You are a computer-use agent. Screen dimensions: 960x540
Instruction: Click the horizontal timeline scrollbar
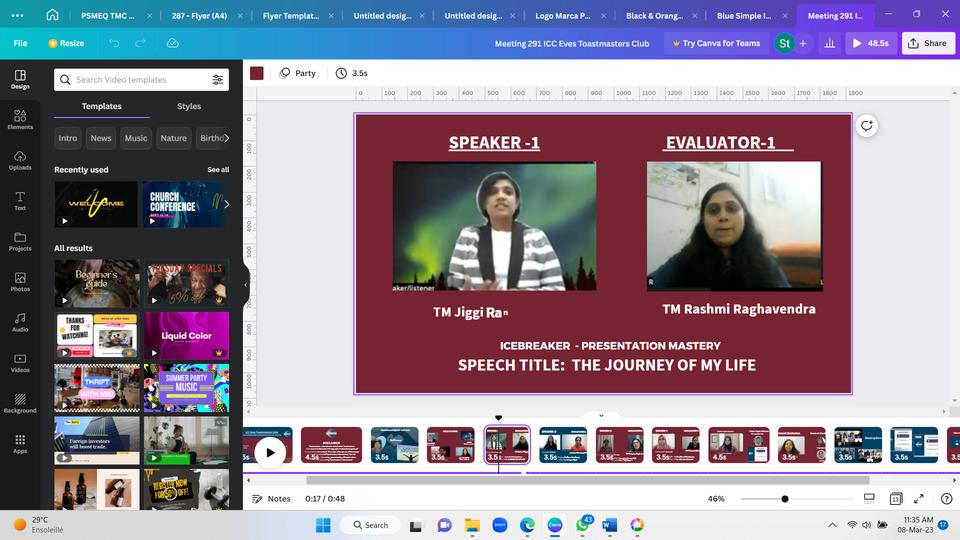click(x=588, y=480)
